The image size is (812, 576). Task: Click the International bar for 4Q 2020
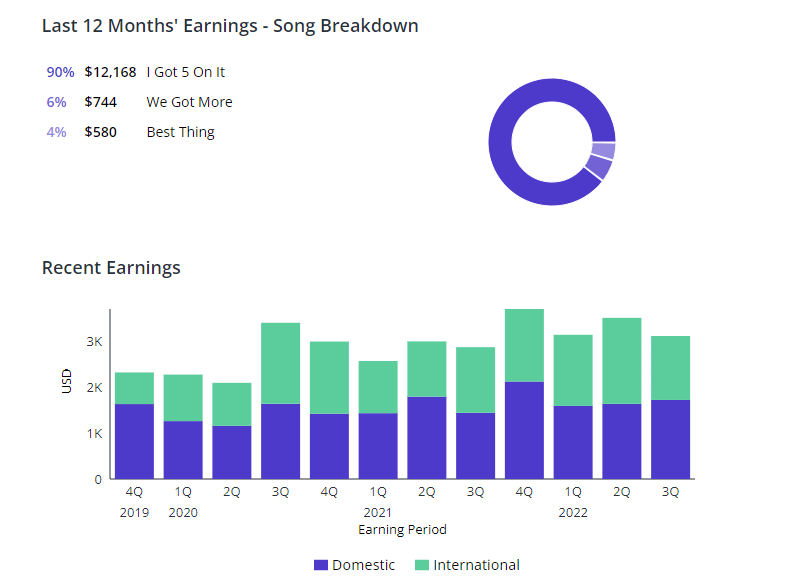click(x=329, y=378)
